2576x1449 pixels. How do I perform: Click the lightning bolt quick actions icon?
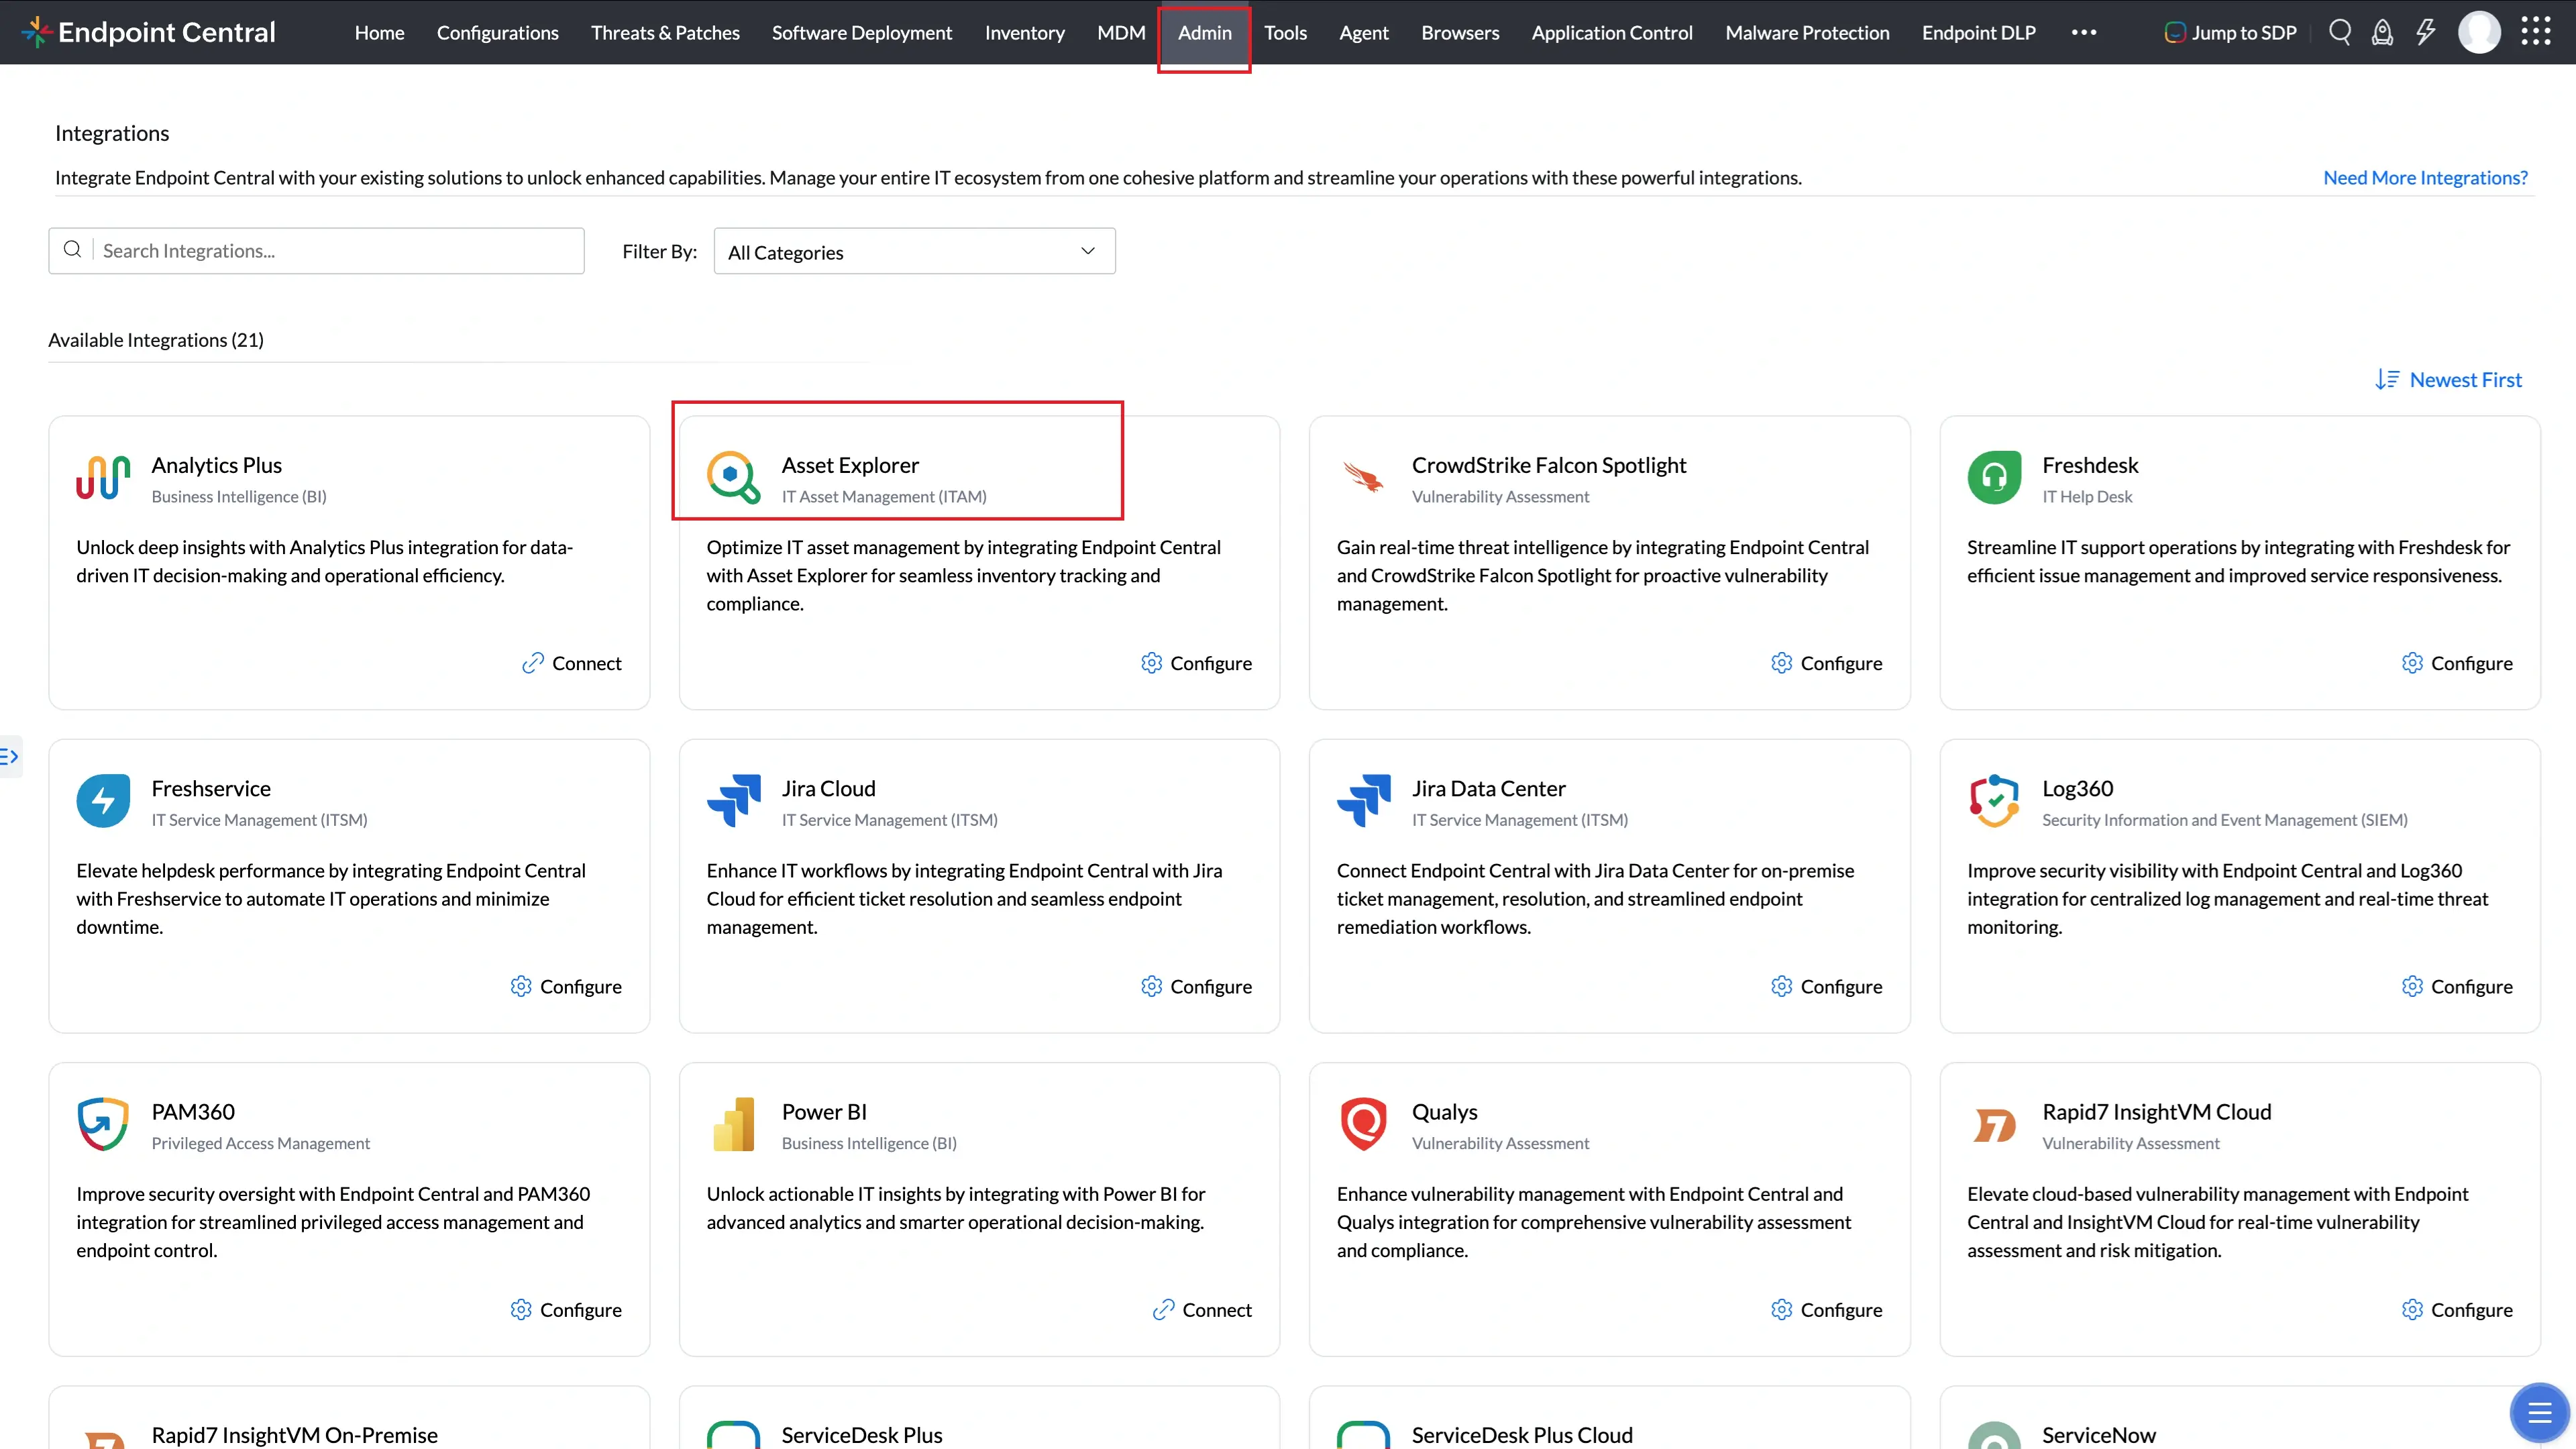(x=2425, y=32)
